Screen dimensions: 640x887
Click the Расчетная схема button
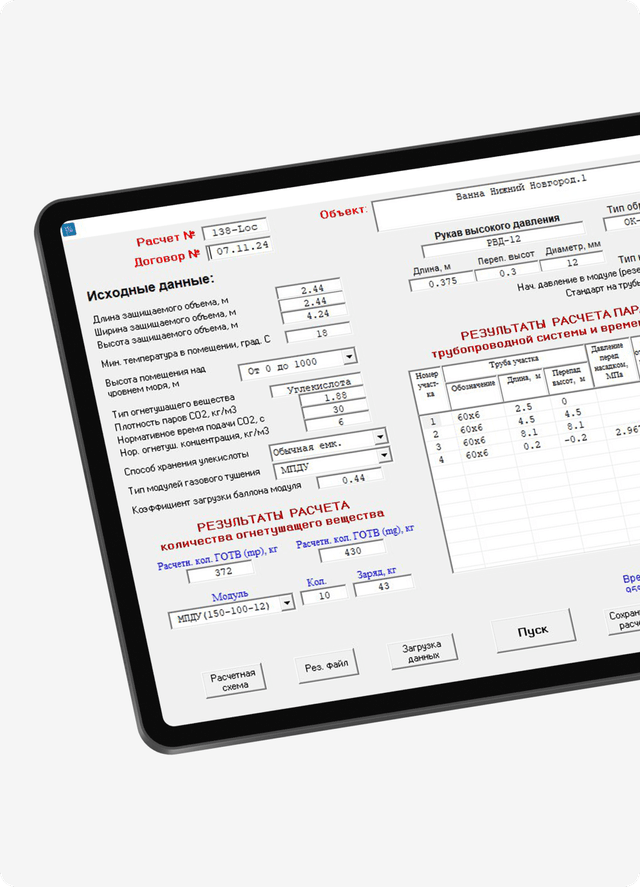point(234,679)
